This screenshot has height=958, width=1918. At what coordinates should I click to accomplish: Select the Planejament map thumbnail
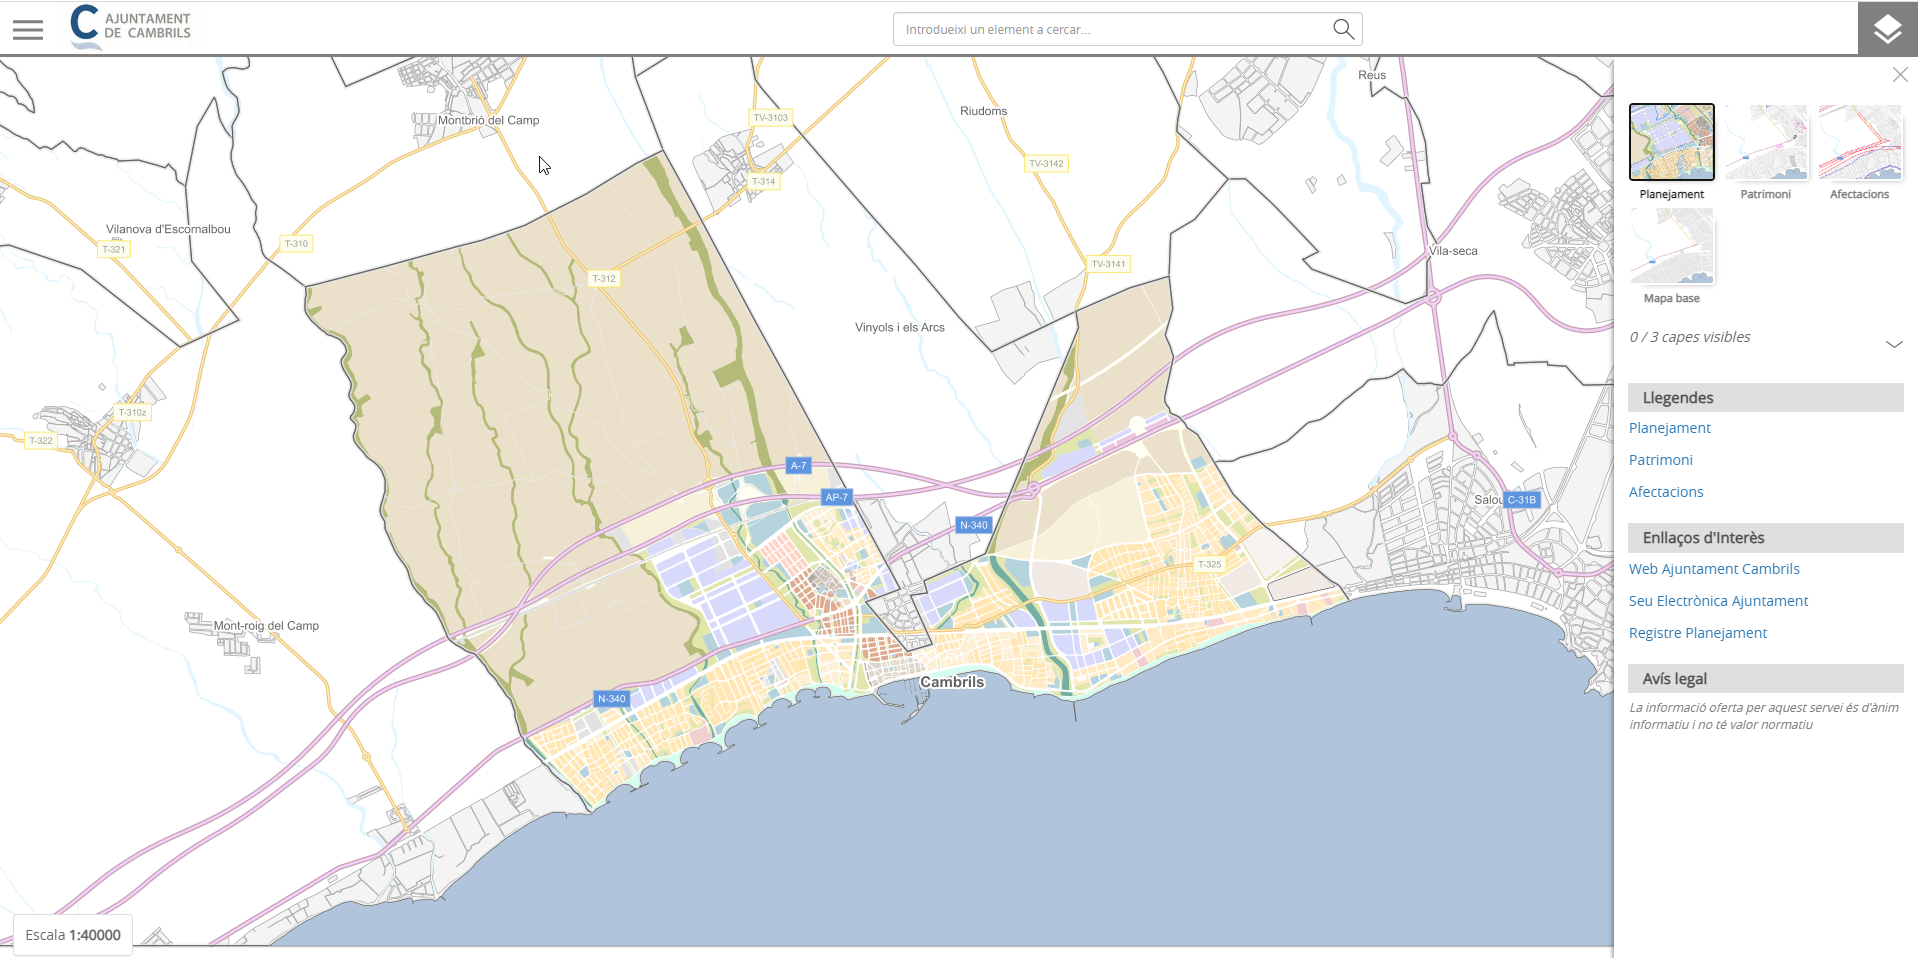(x=1671, y=142)
